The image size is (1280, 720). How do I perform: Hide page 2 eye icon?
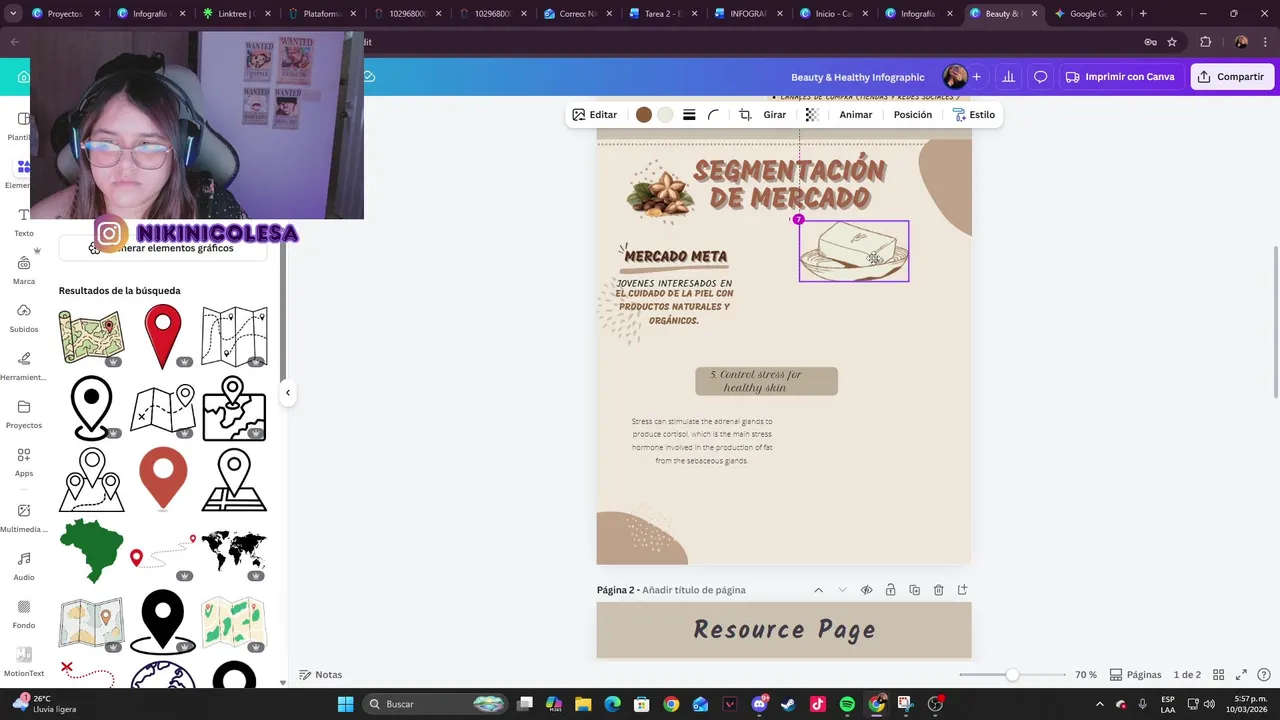tap(866, 590)
